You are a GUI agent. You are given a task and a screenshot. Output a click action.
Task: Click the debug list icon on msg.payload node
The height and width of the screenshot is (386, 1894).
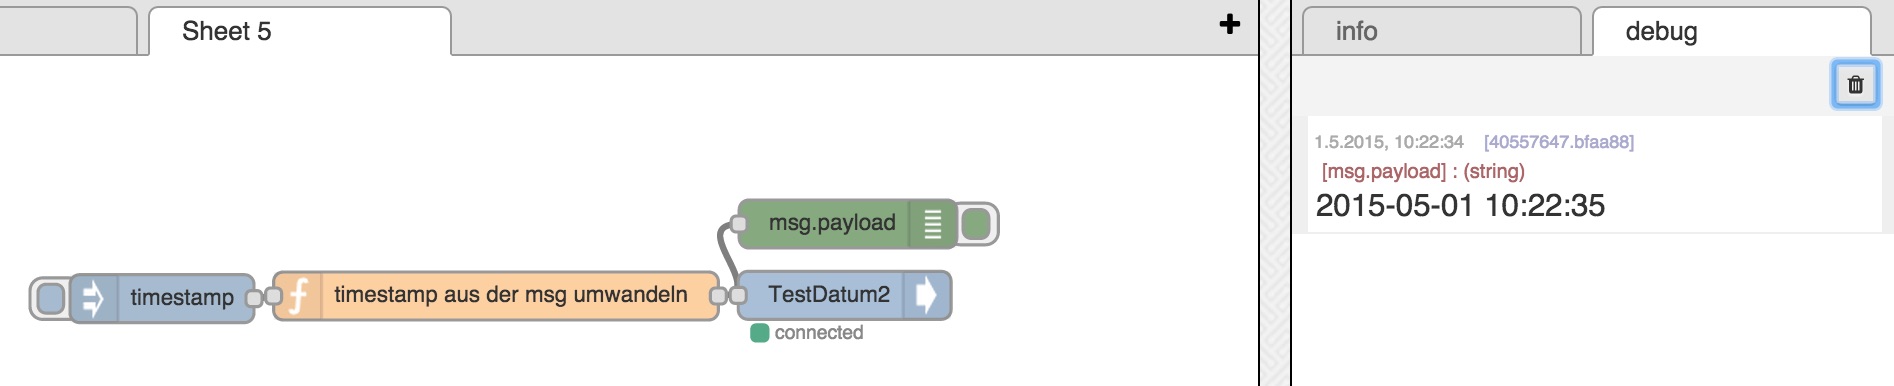click(932, 224)
